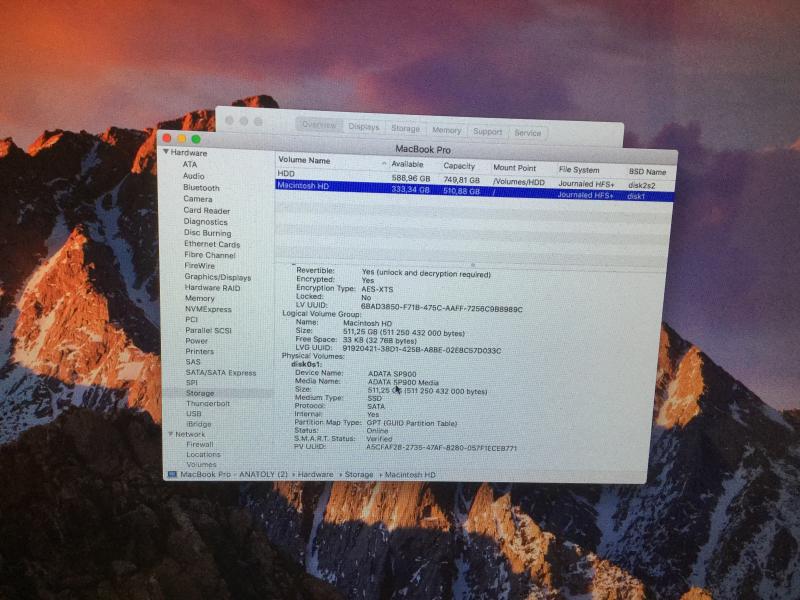Select SPI in the sidebar

(191, 383)
